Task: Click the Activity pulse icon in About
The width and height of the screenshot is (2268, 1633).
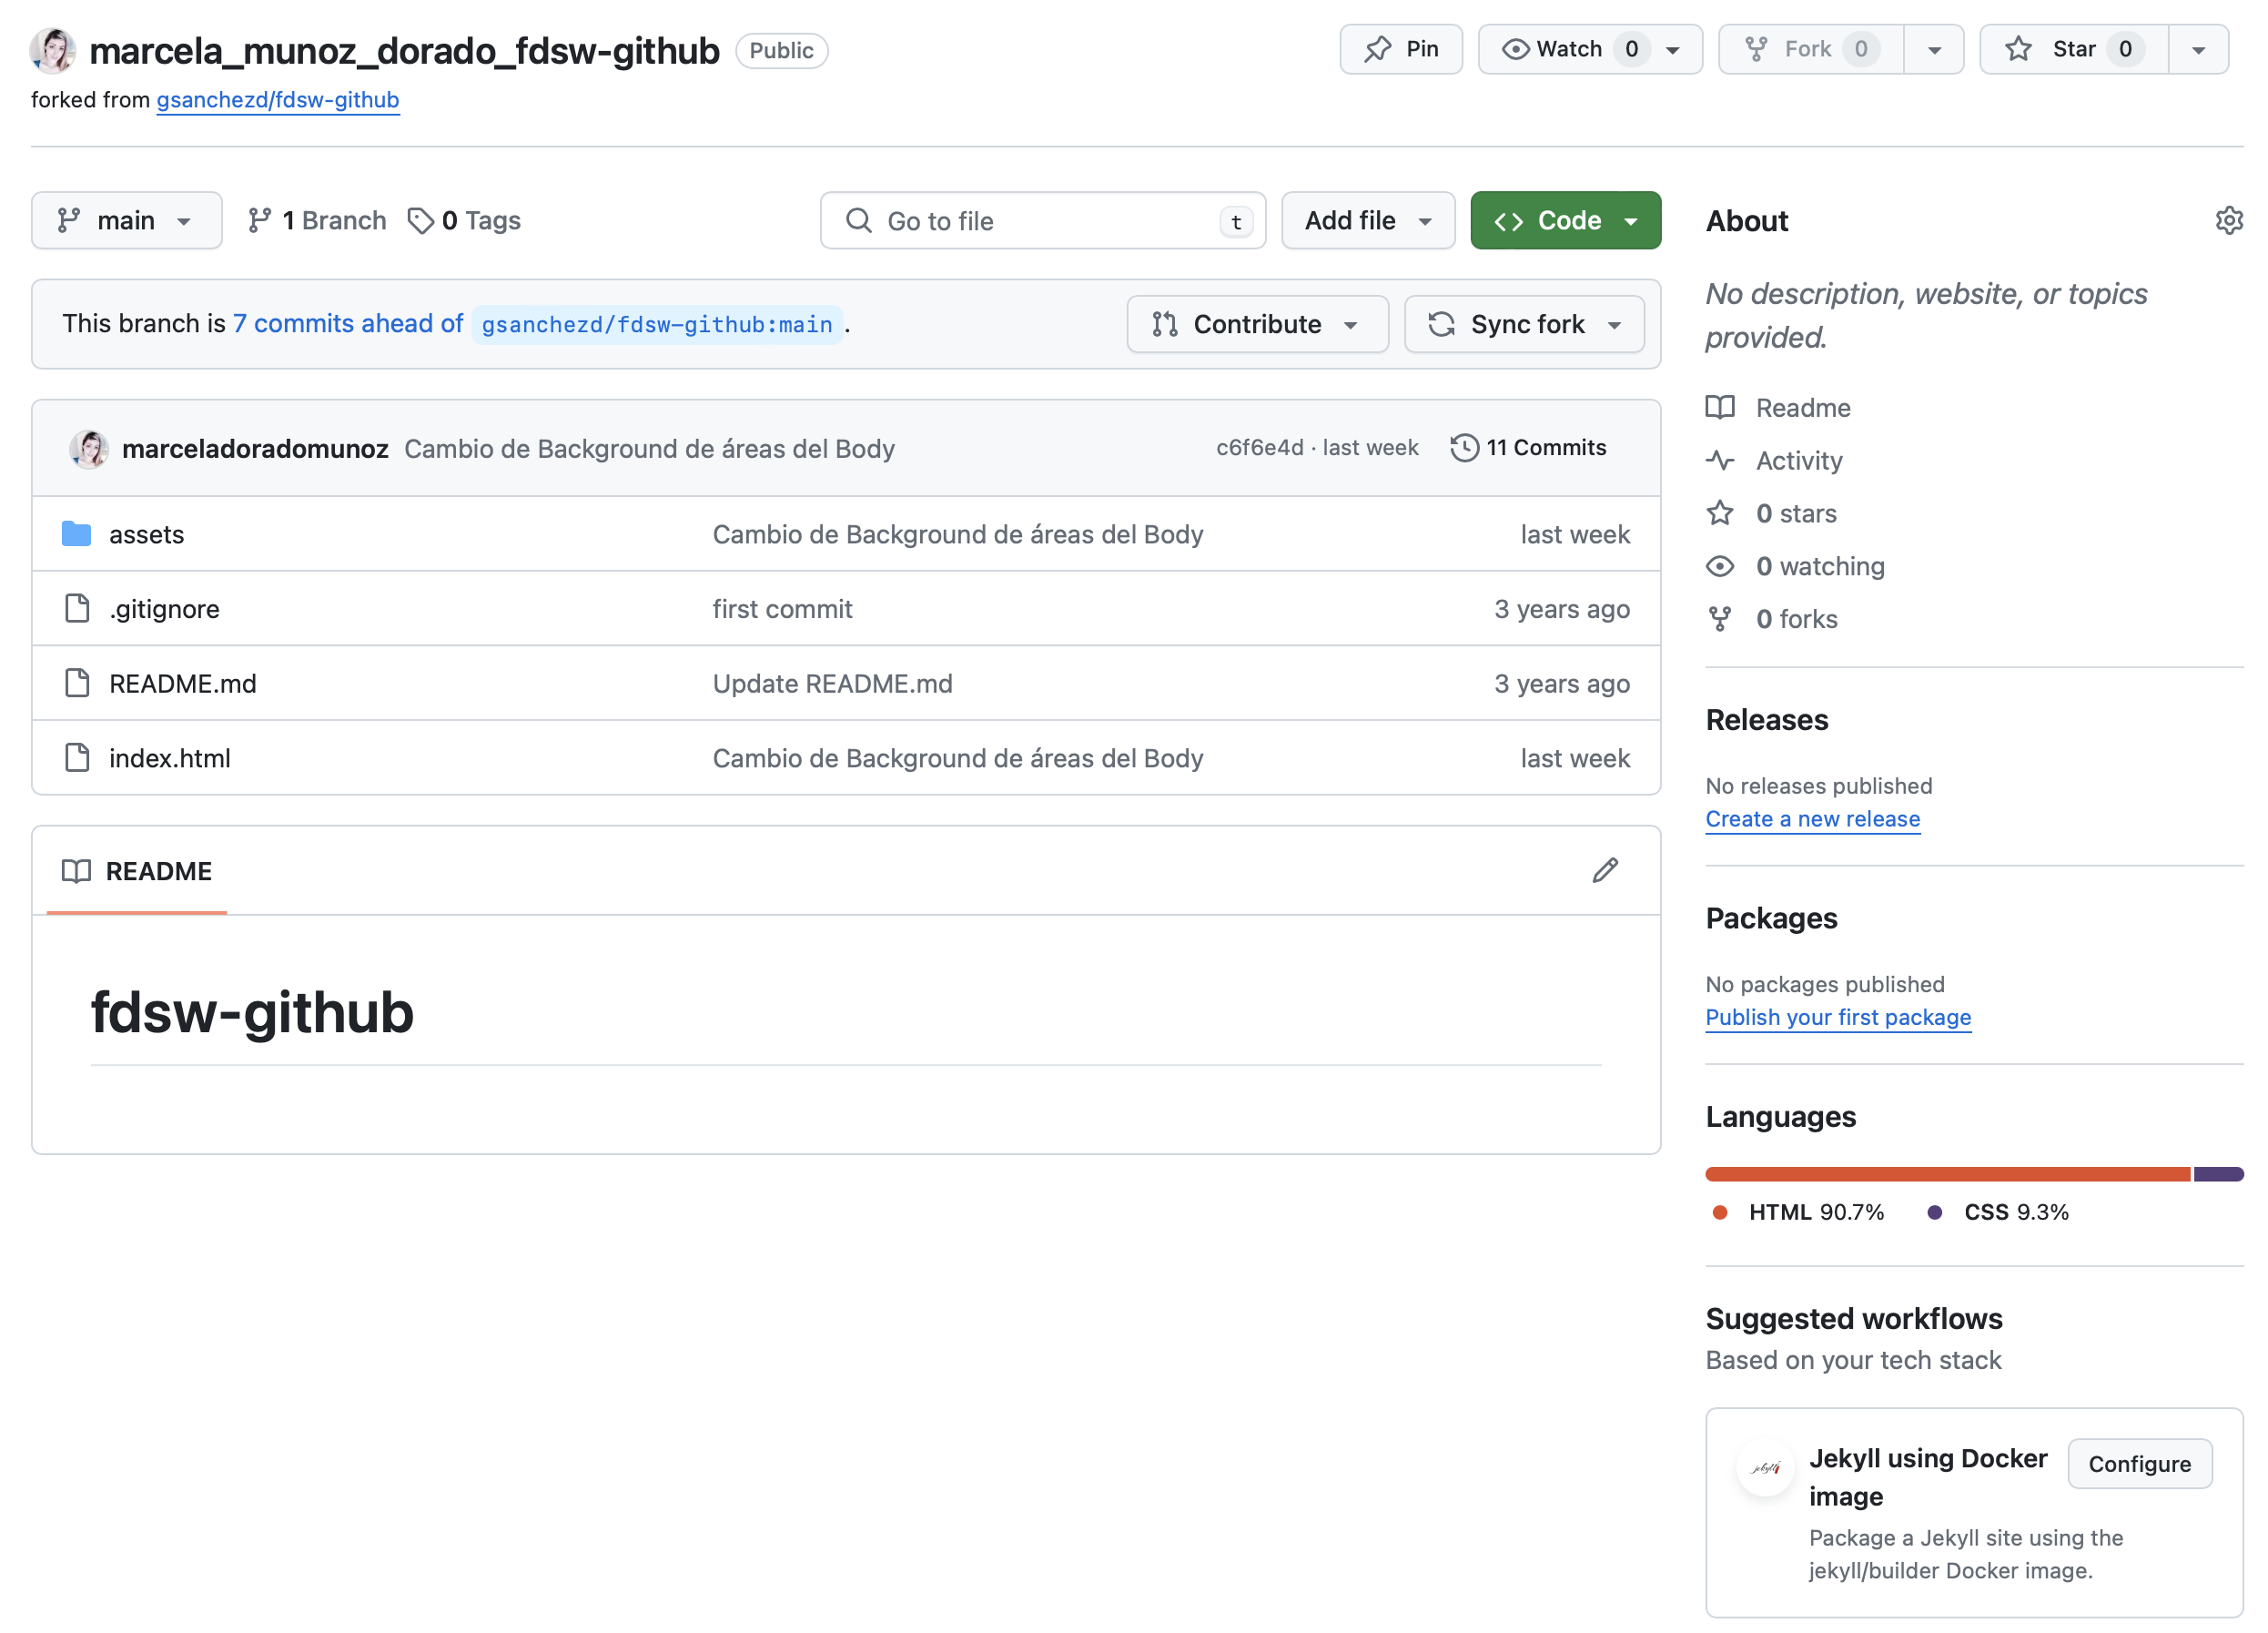Action: 1720,460
